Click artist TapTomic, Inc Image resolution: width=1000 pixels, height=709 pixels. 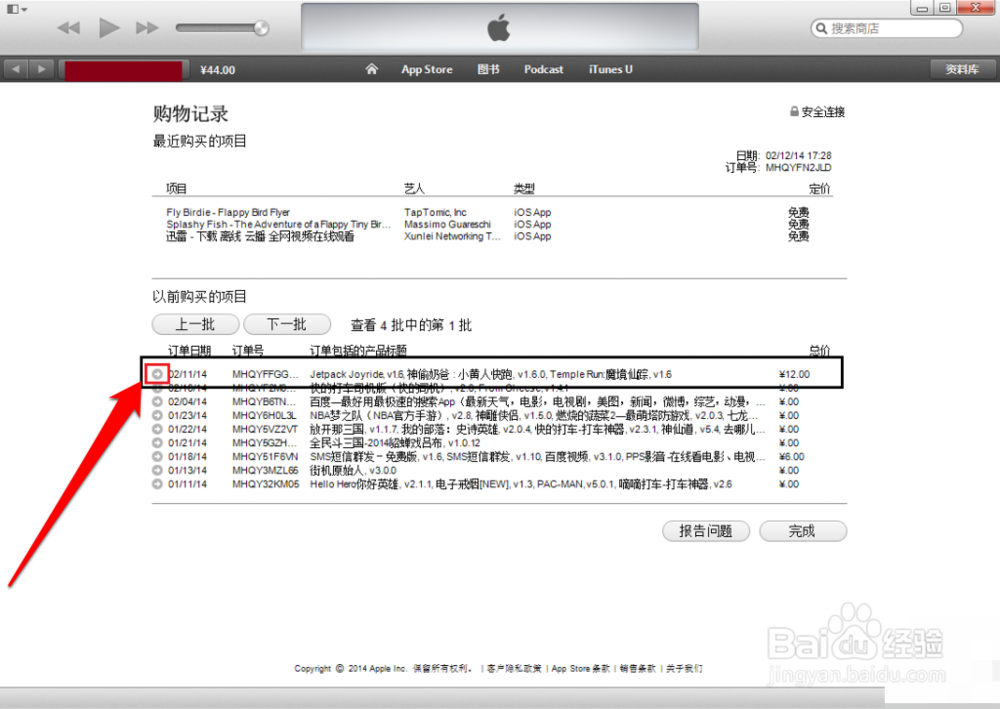point(435,212)
